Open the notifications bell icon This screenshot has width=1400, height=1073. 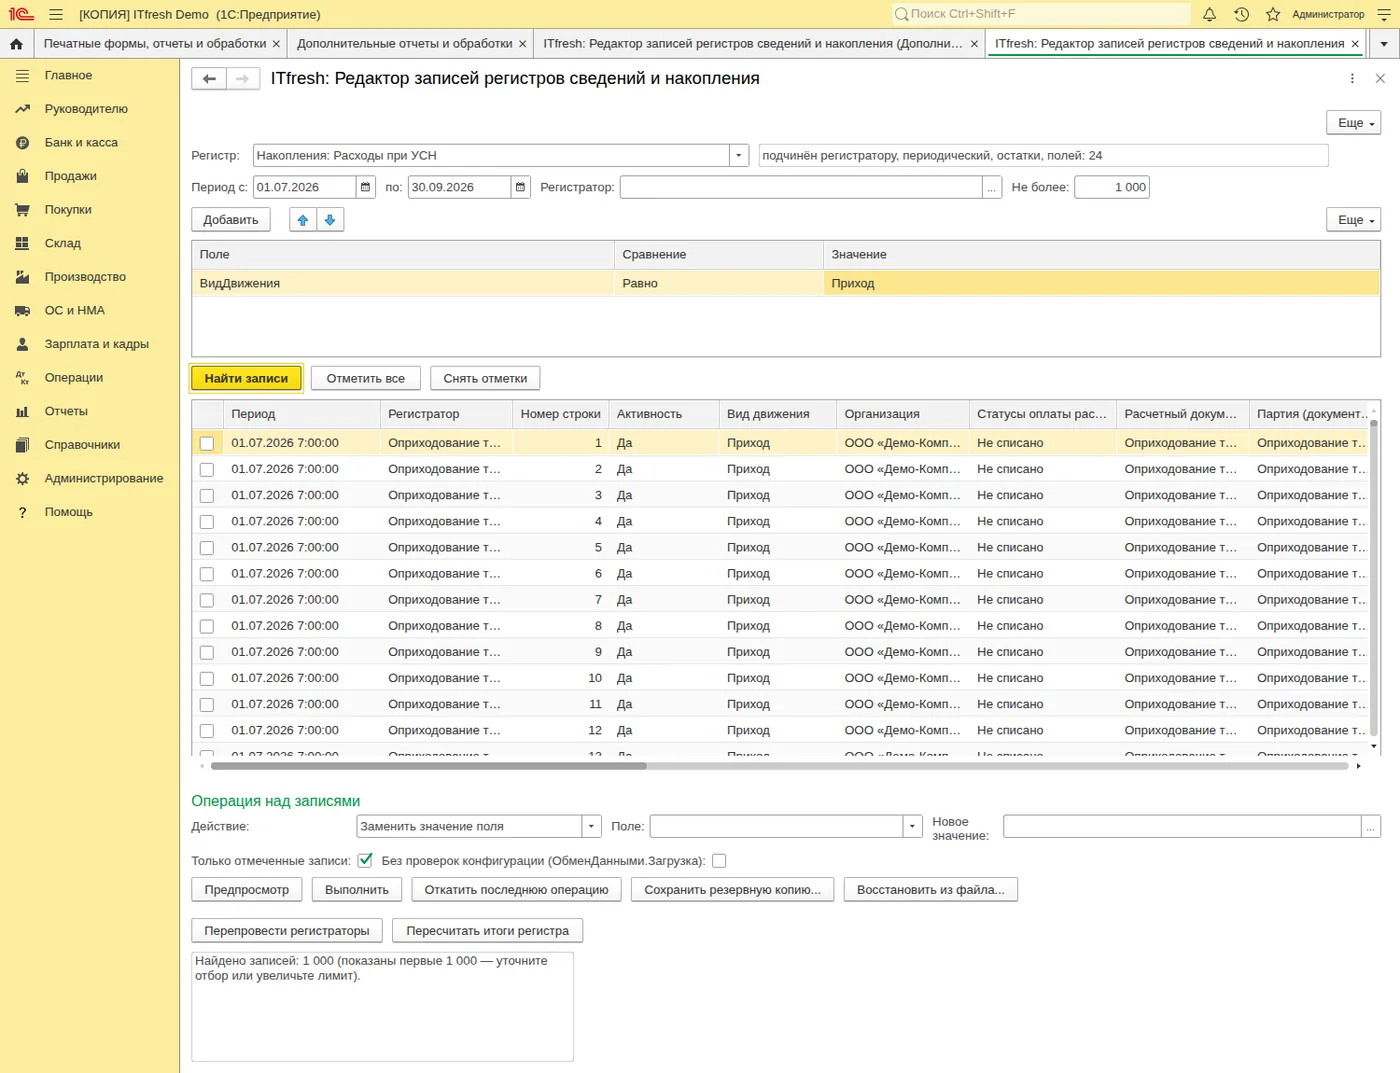point(1209,14)
